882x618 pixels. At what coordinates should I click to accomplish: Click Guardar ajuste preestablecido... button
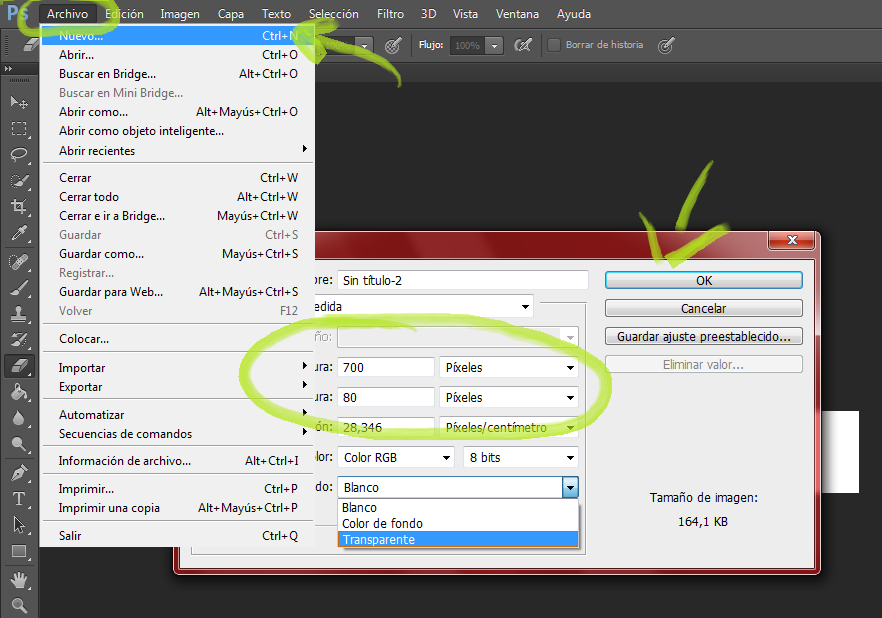tap(704, 336)
